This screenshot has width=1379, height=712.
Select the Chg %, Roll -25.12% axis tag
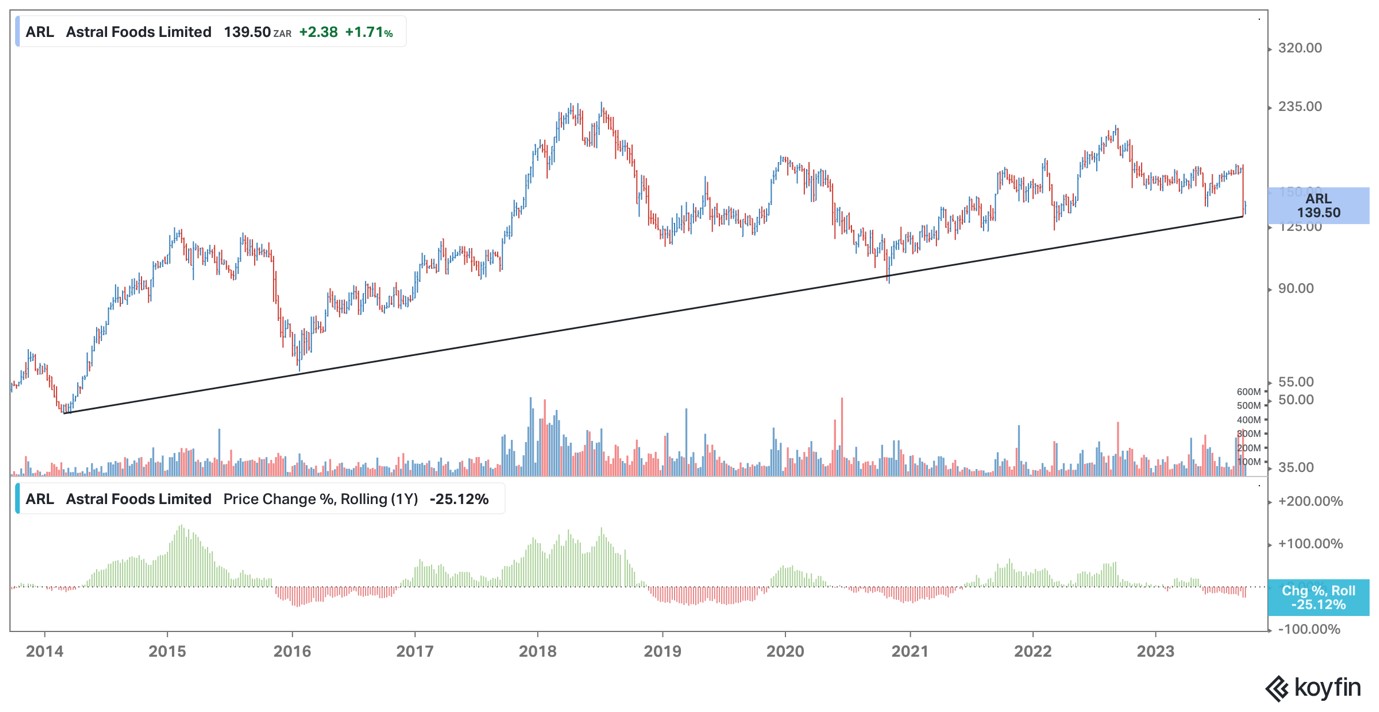[x=1318, y=598]
